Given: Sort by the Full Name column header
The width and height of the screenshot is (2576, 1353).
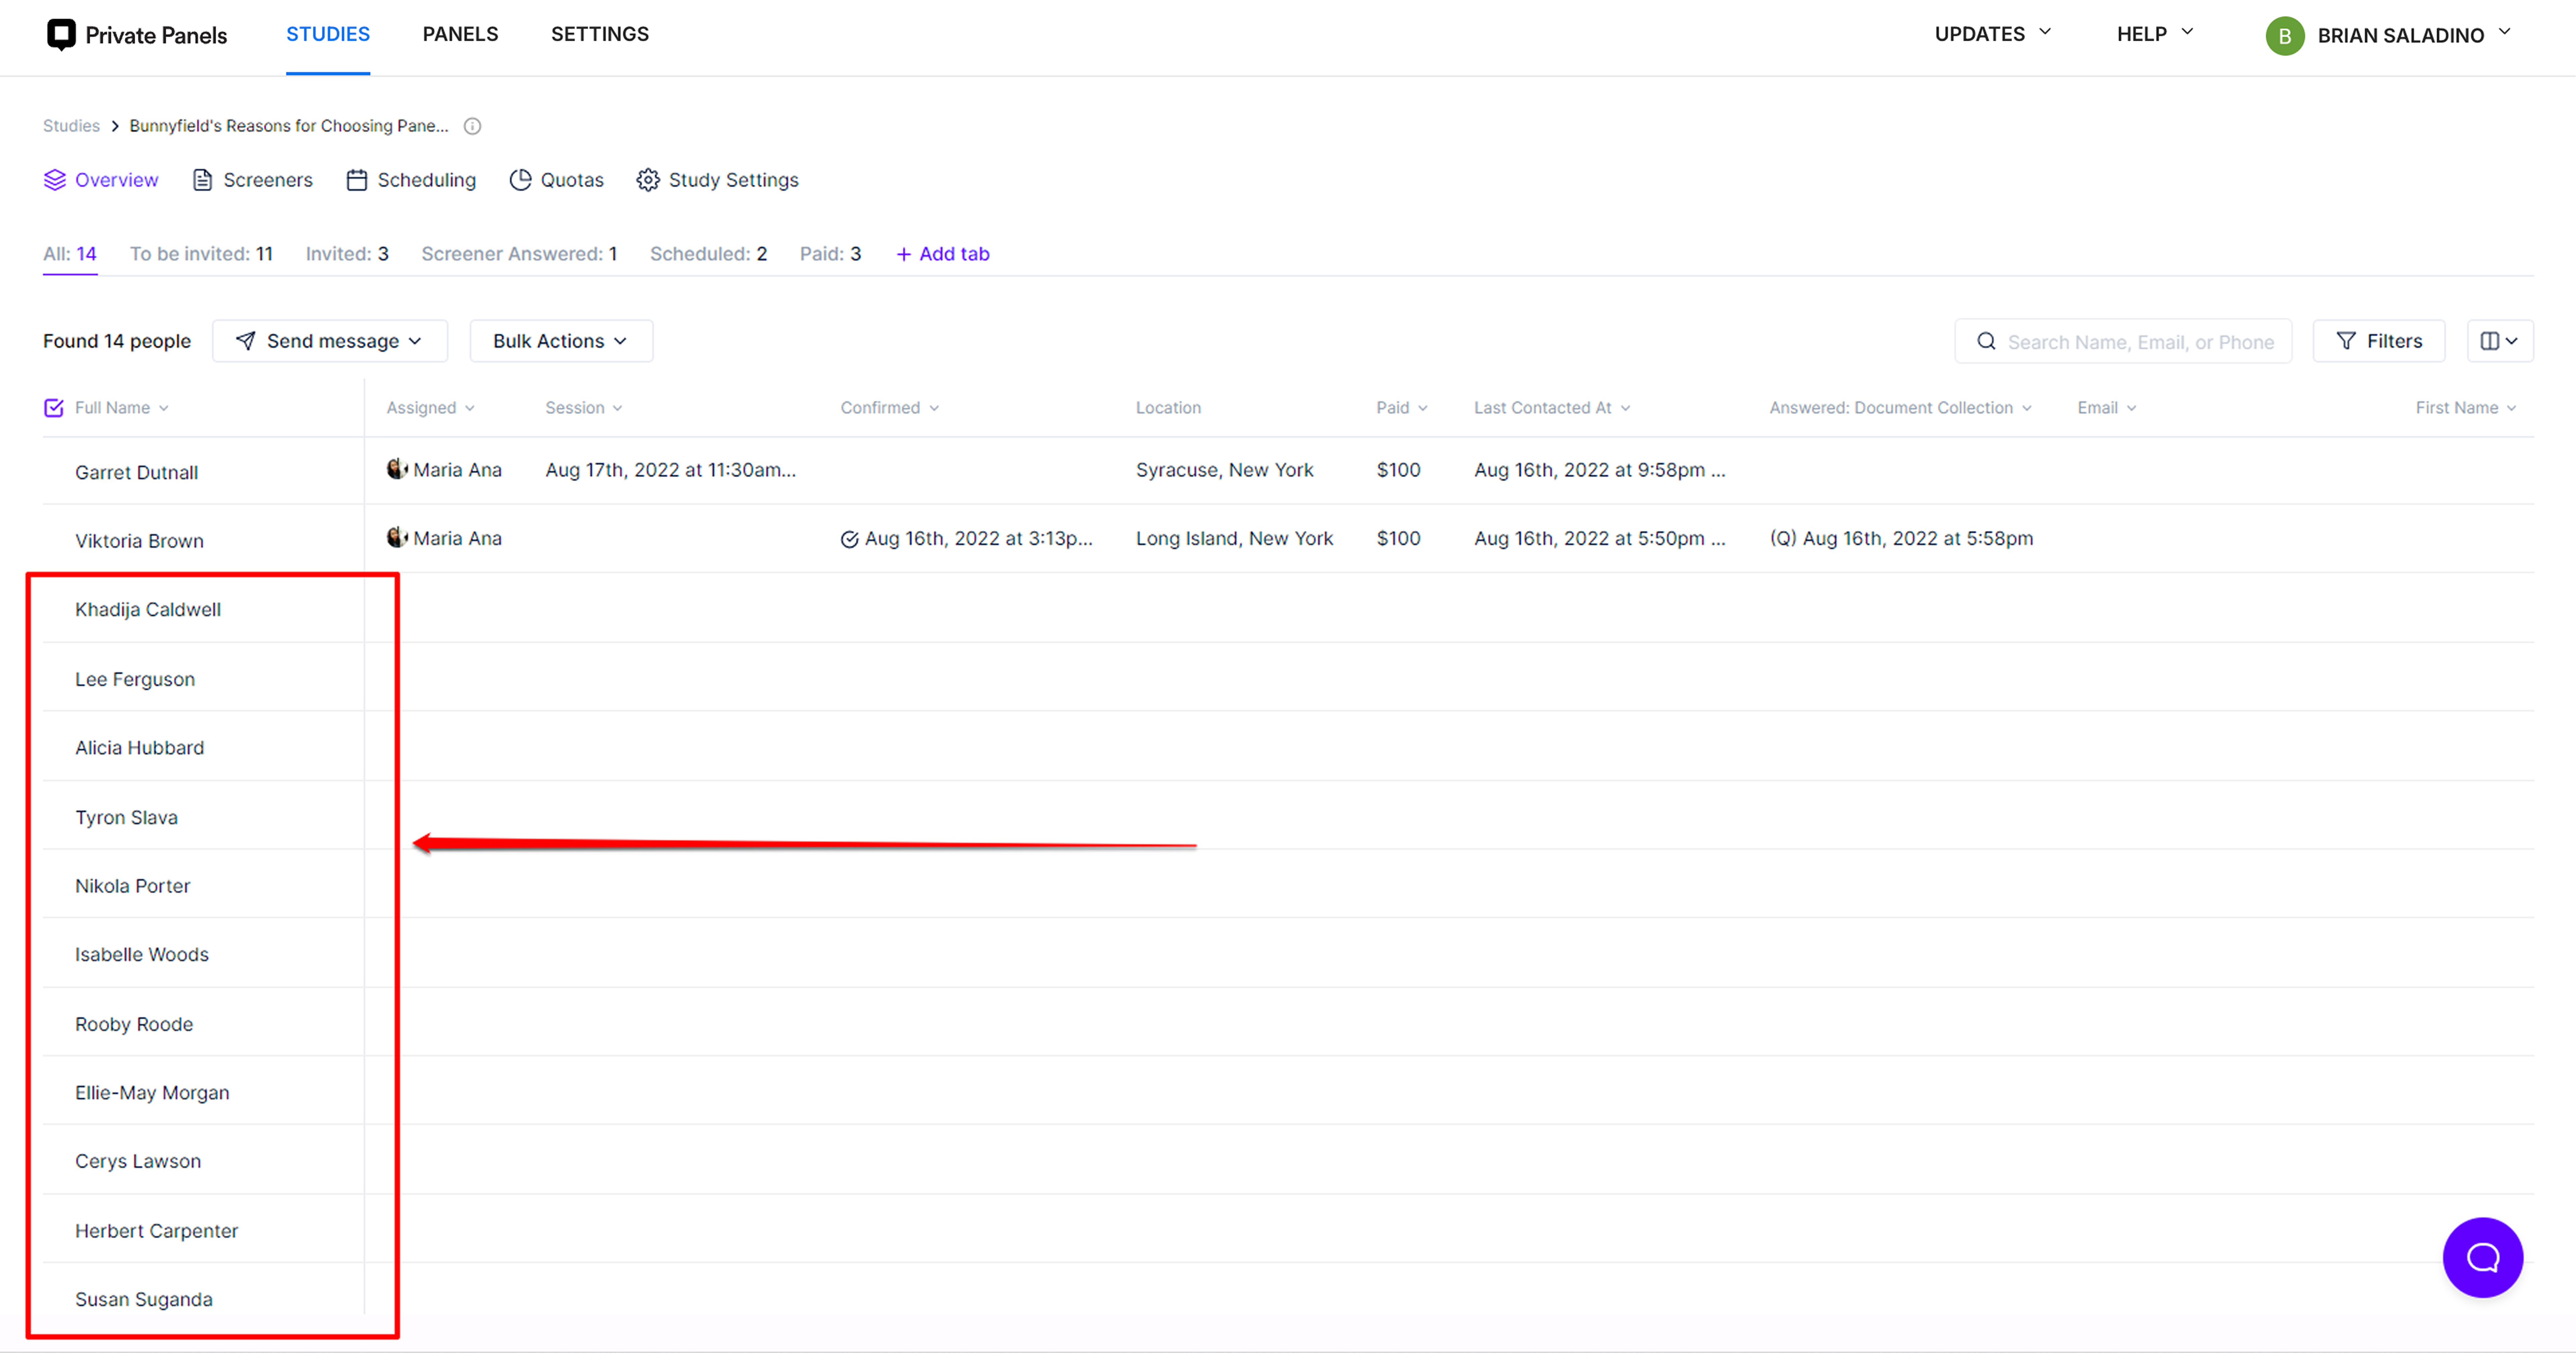Looking at the screenshot, I should coord(122,408).
